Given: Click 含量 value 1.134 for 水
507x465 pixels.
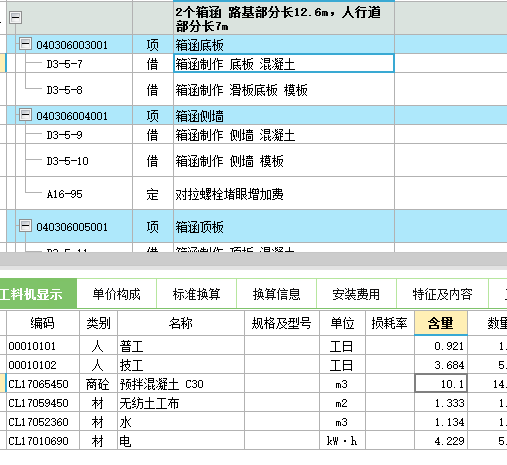Looking at the screenshot, I should [x=441, y=422].
